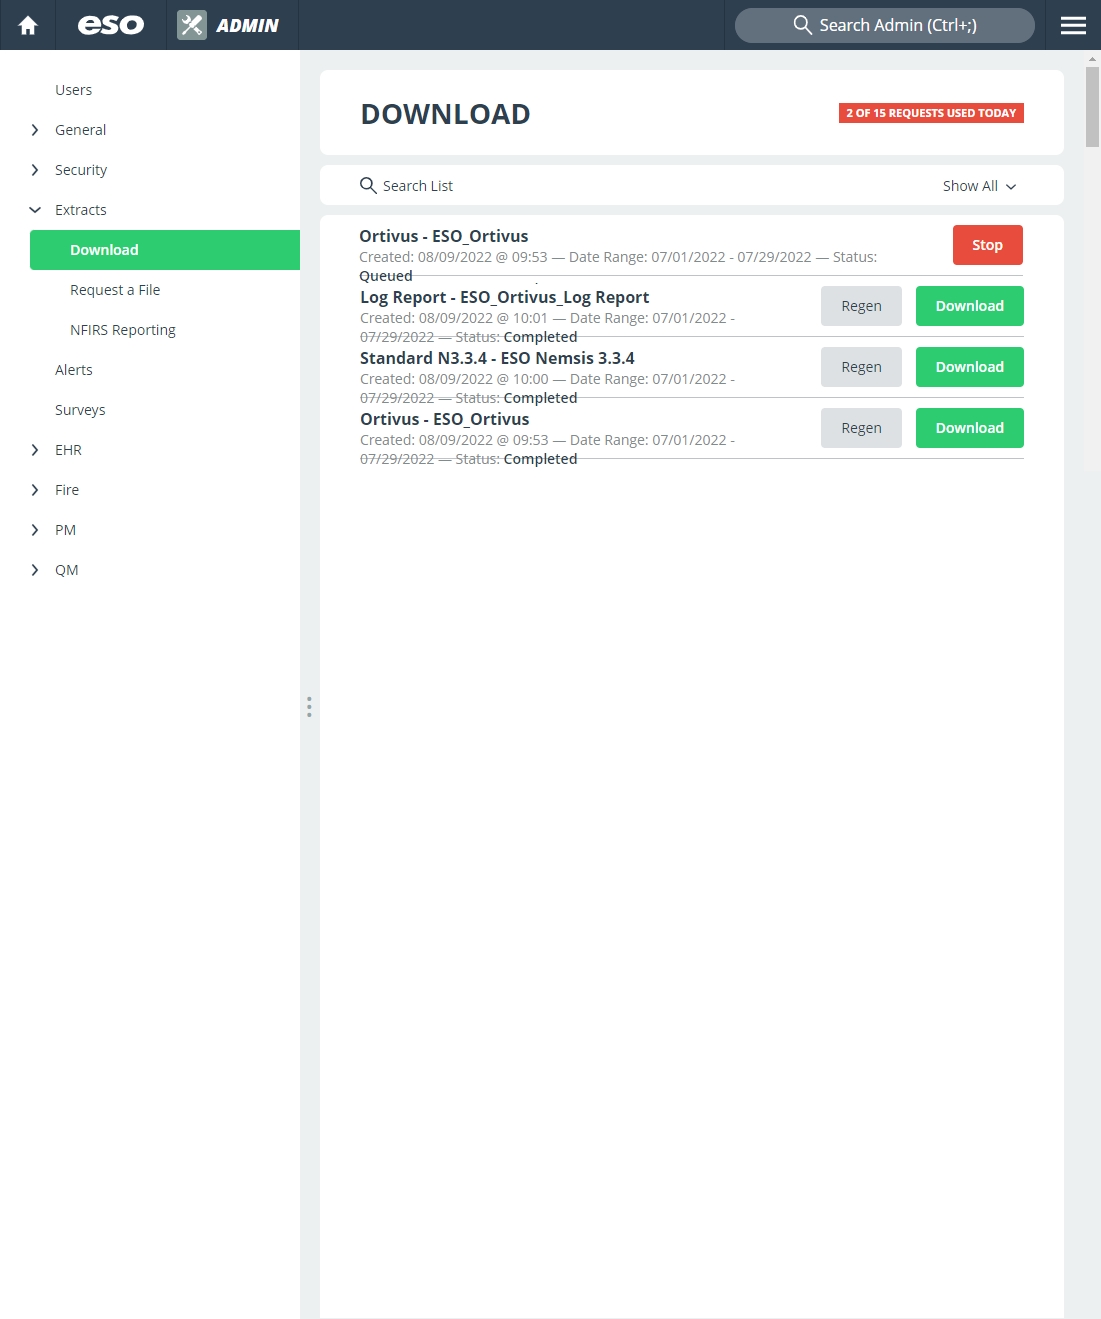This screenshot has width=1101, height=1319.
Task: Click the 'Queued' status text
Action: coord(386,276)
